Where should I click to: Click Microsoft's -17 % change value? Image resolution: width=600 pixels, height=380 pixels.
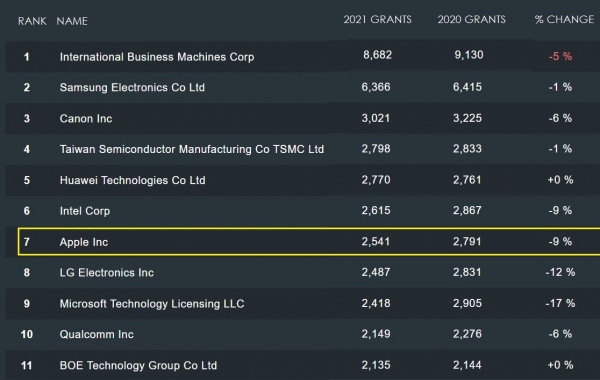[560, 303]
